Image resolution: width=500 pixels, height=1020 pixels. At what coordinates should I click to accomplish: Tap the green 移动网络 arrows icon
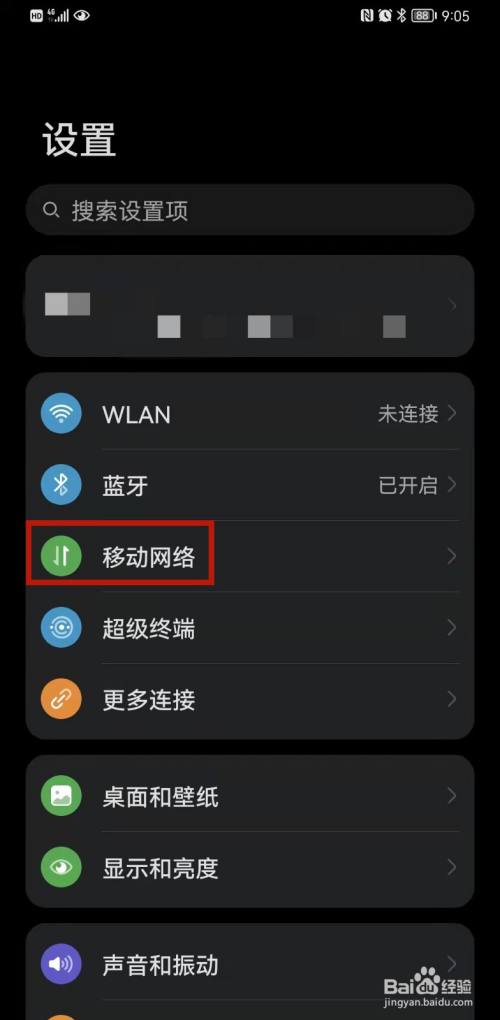61,556
